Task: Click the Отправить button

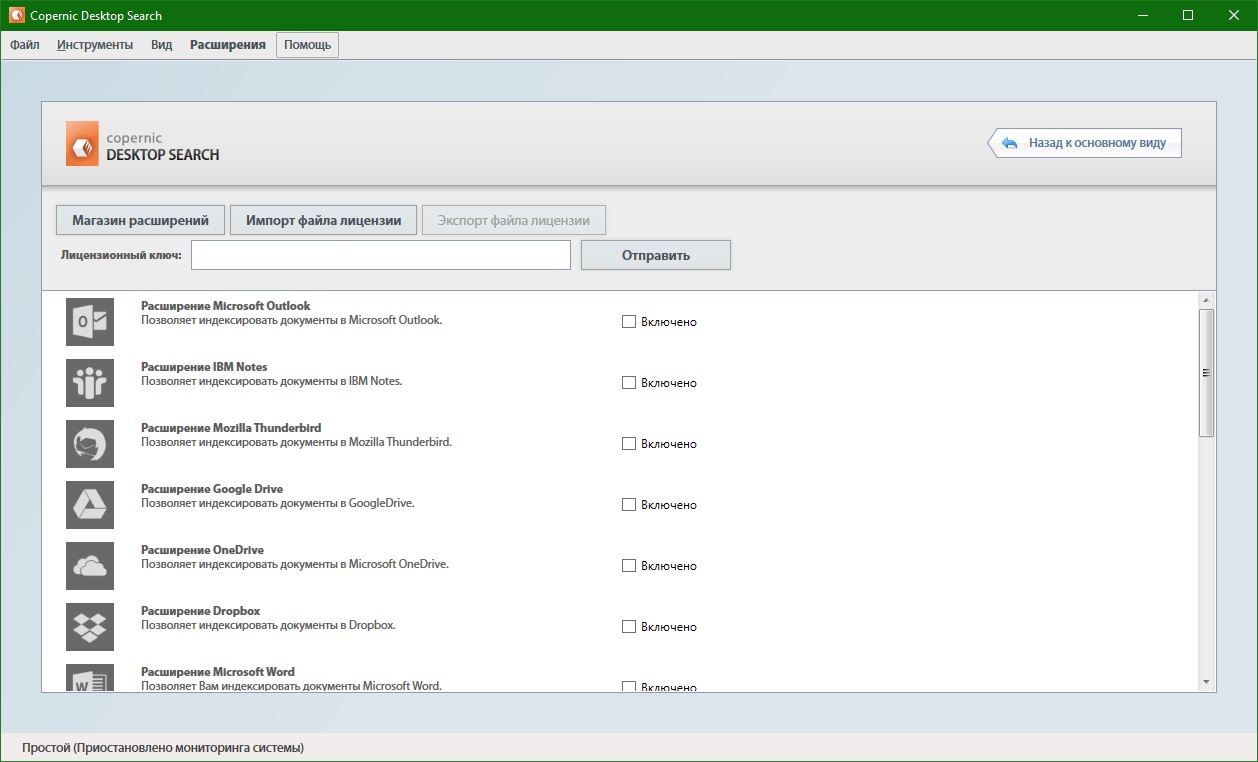Action: (656, 255)
